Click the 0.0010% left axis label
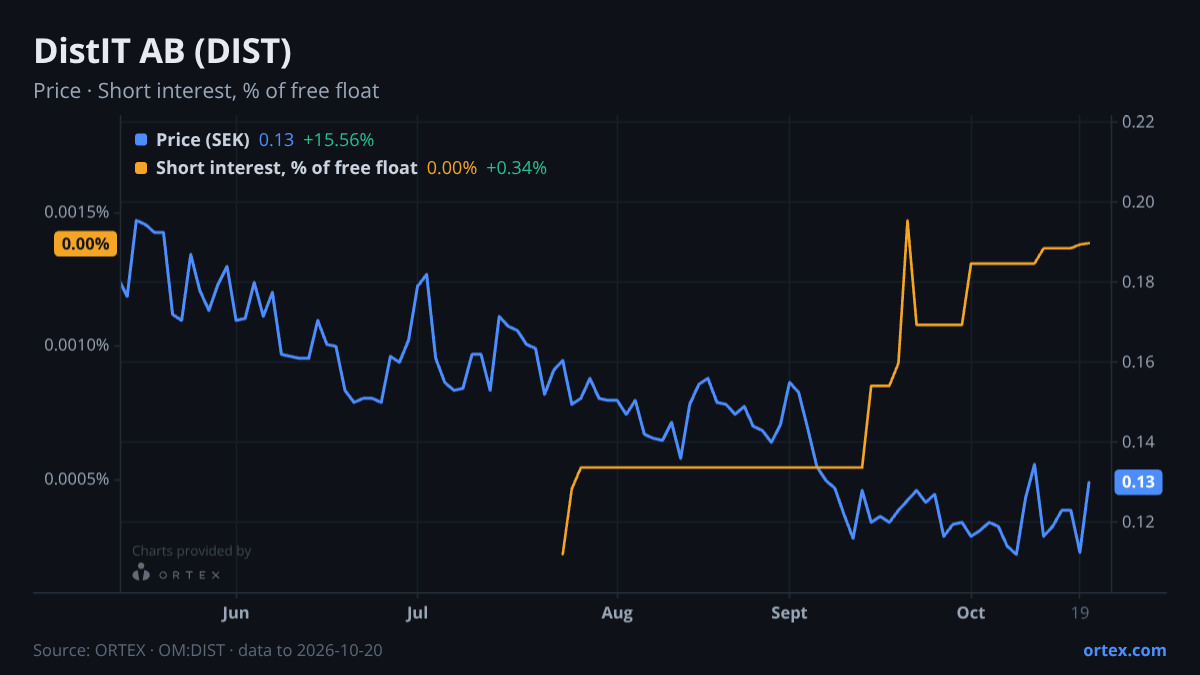Screen dimensions: 1200x675 (77, 346)
